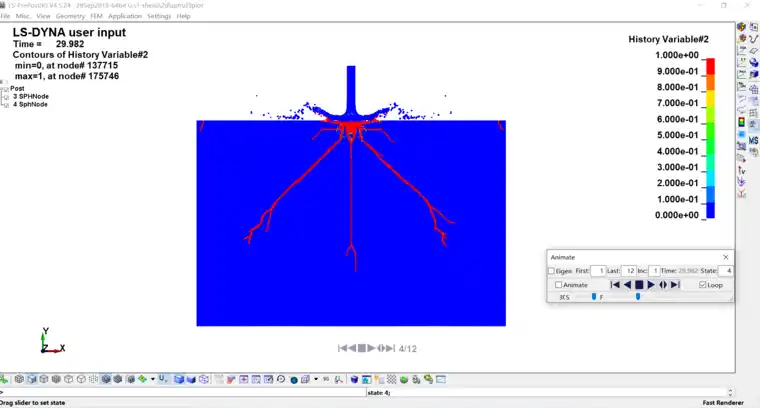
Task: Click the frame position slider handle
Action: [x=638, y=297]
